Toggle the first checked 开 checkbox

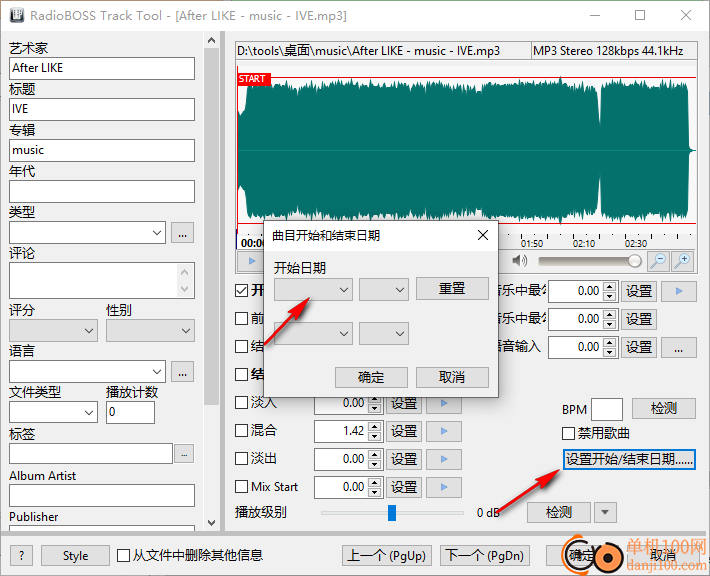(241, 290)
